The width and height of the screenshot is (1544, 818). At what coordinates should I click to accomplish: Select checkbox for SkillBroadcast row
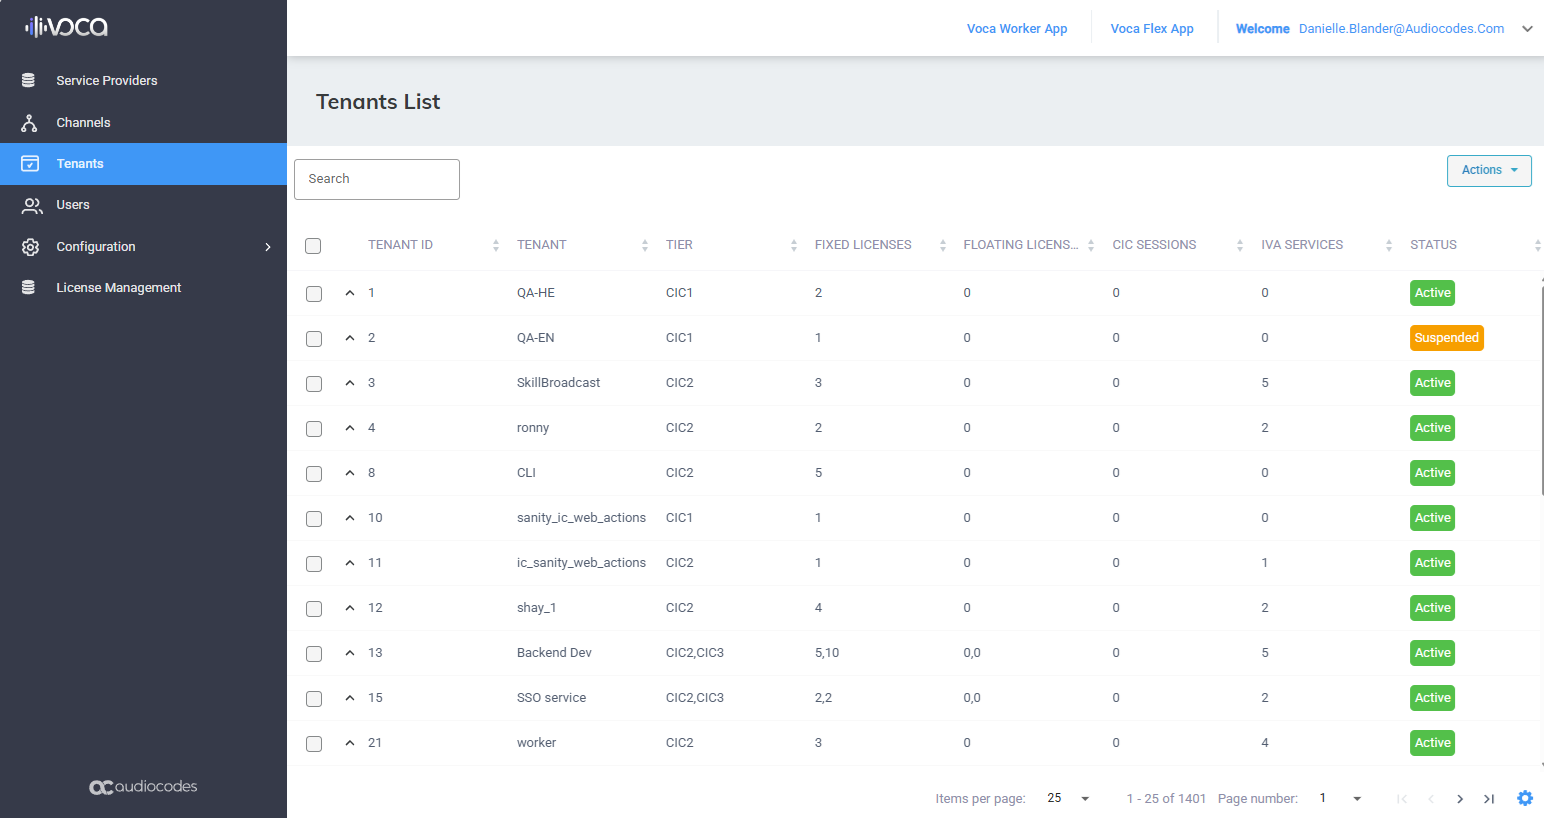314,384
